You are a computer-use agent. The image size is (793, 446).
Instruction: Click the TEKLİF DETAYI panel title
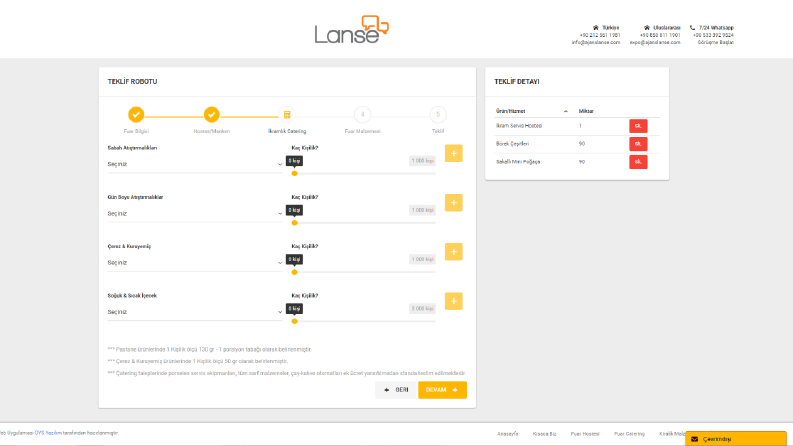(x=517, y=81)
